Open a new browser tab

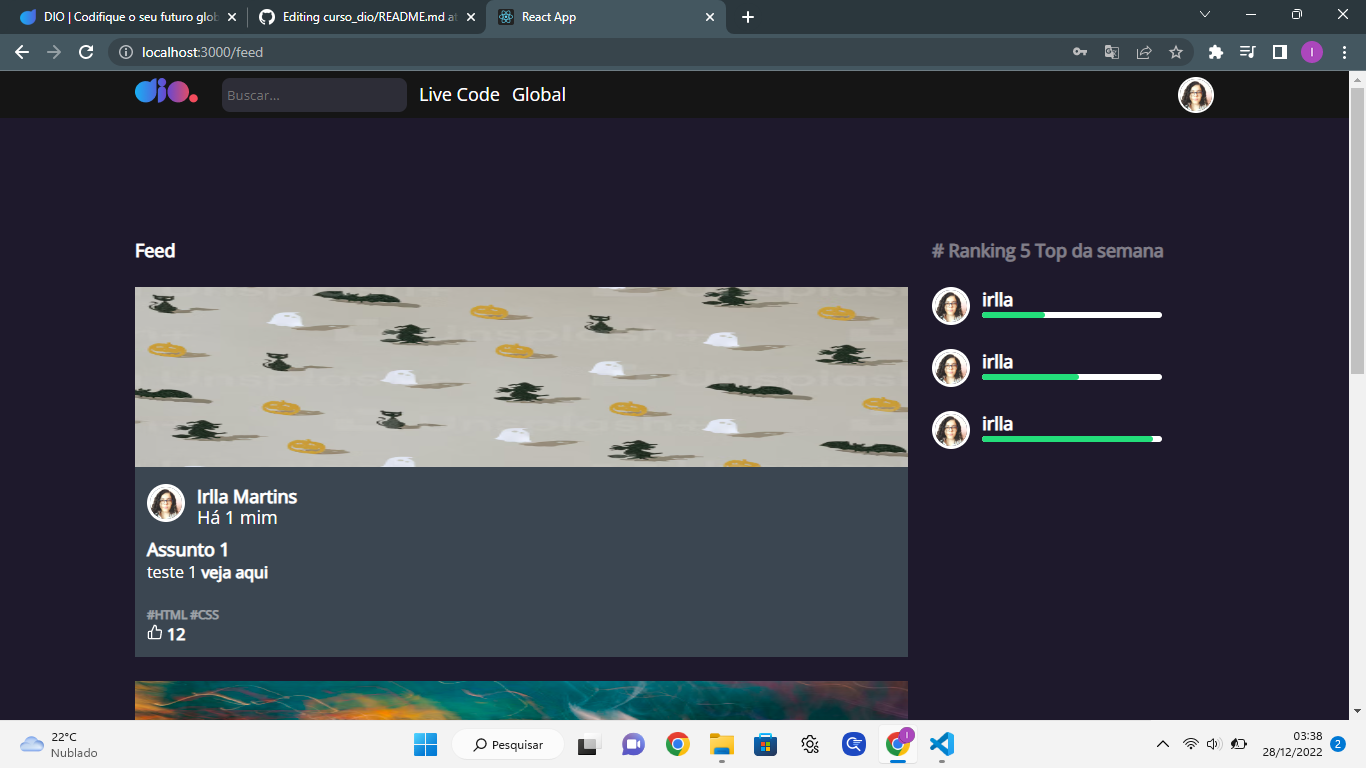point(748,17)
